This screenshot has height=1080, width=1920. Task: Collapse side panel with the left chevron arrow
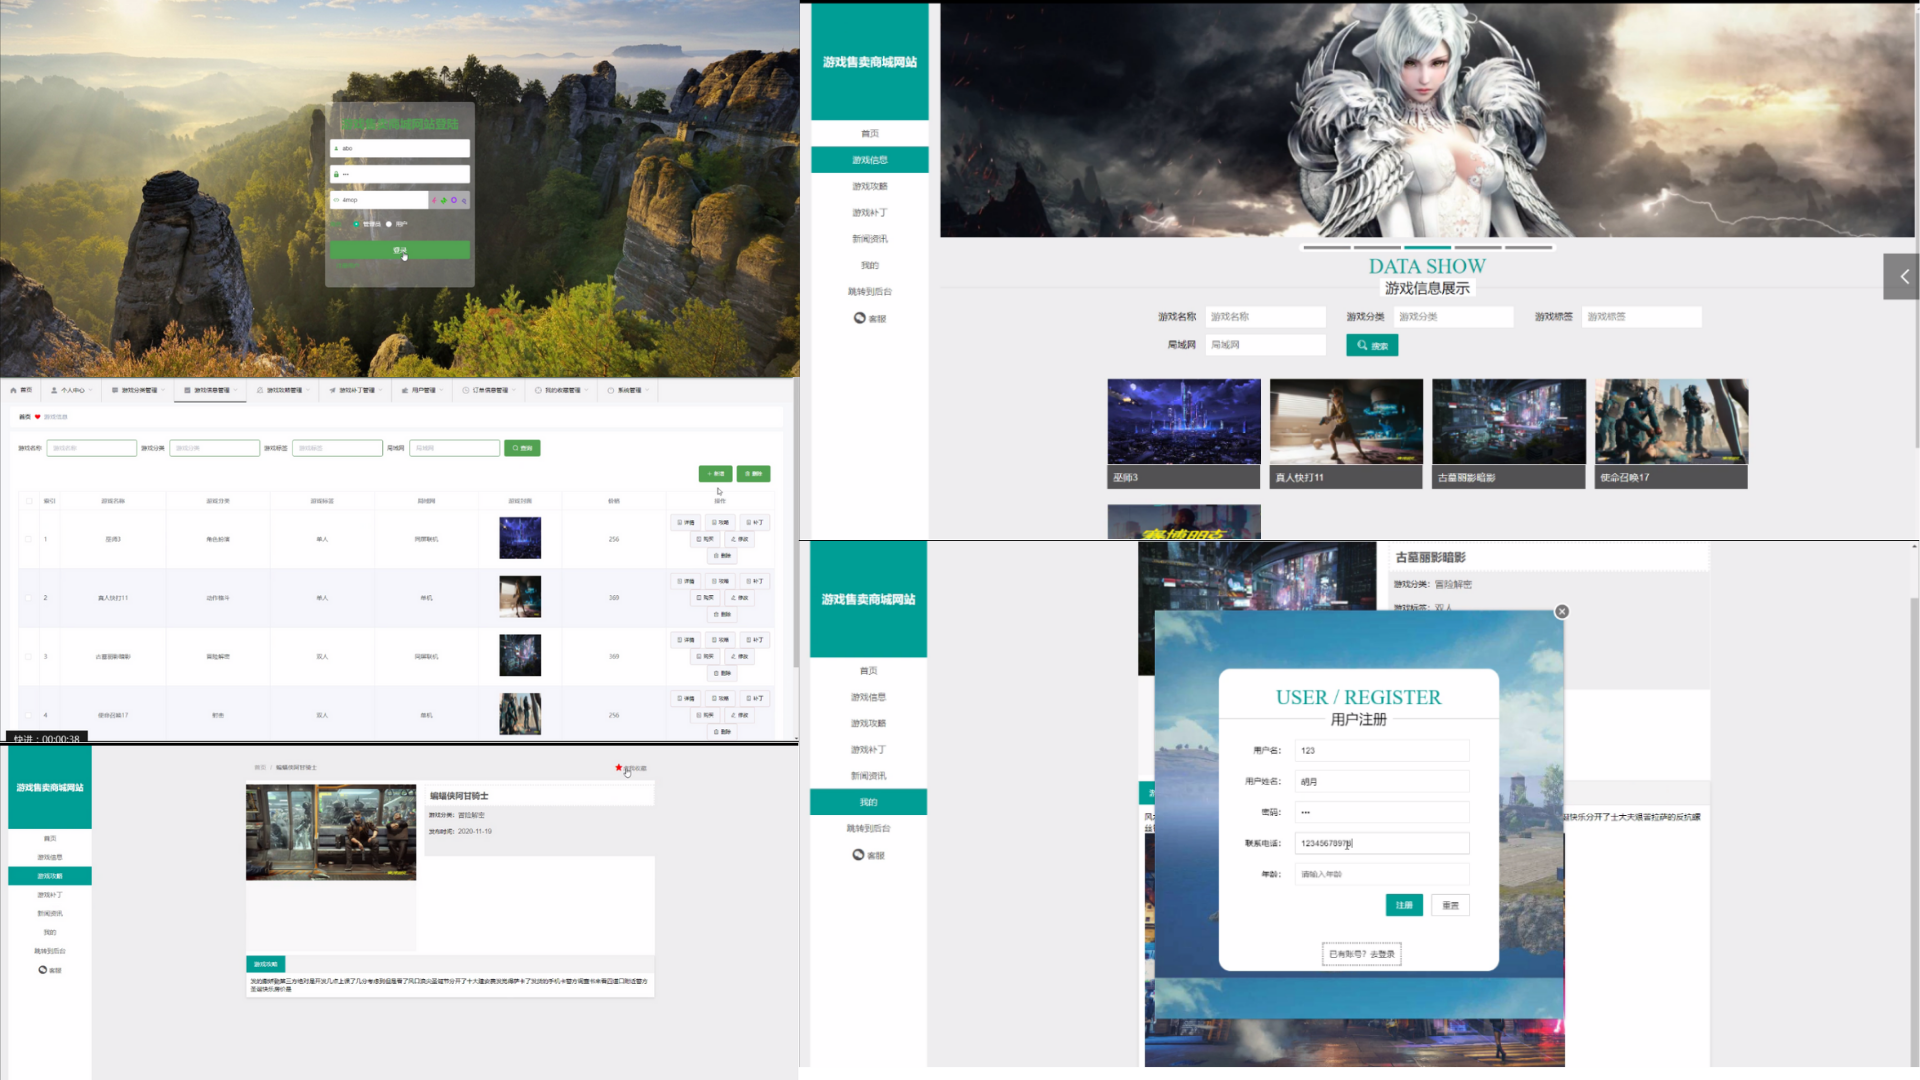coord(1901,277)
